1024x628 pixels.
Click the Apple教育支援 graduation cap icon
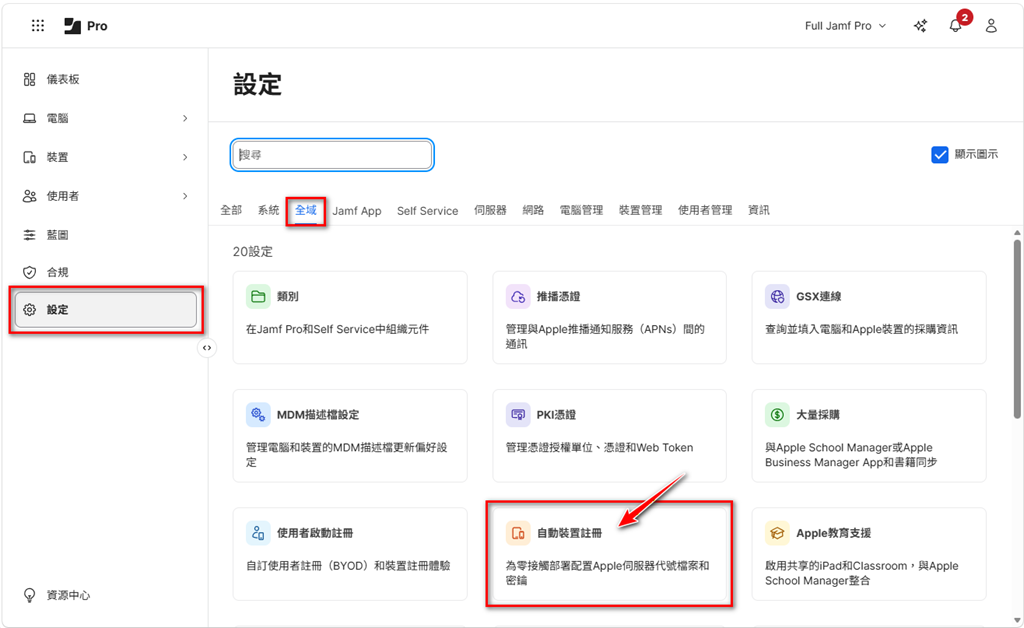777,533
